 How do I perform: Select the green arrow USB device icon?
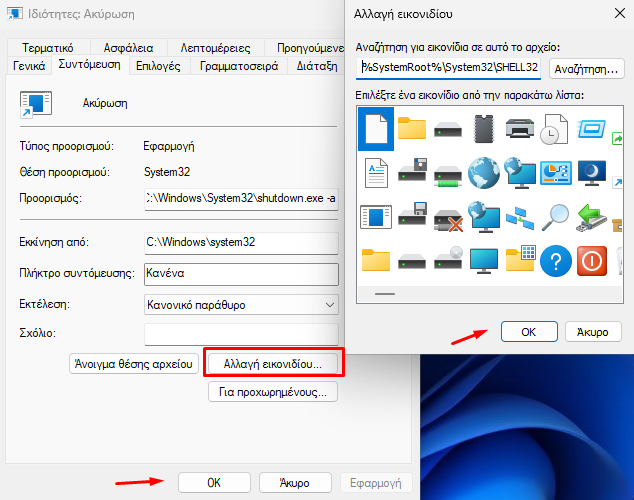(x=592, y=218)
